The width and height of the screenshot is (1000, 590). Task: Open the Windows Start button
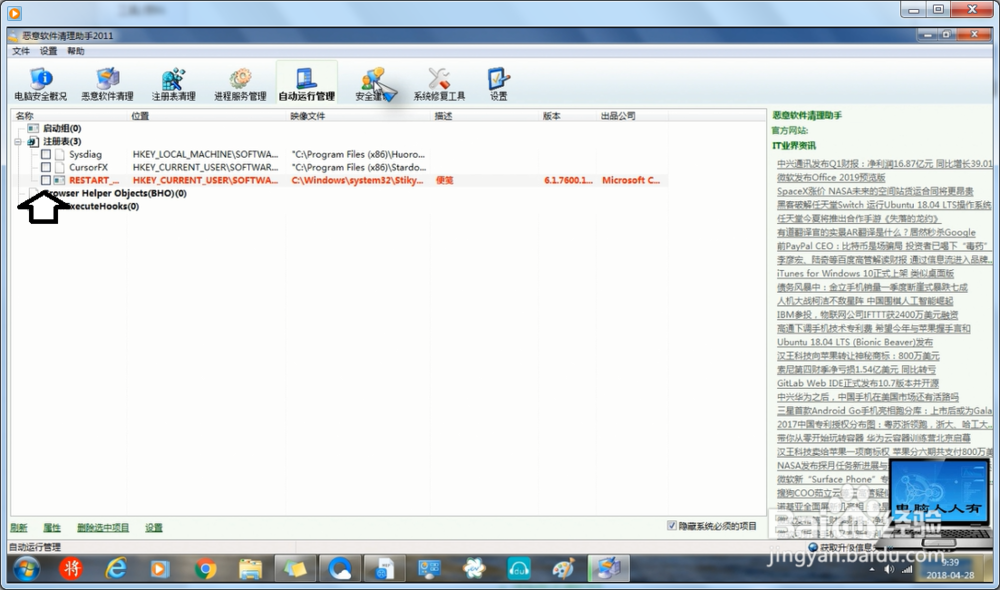point(26,568)
